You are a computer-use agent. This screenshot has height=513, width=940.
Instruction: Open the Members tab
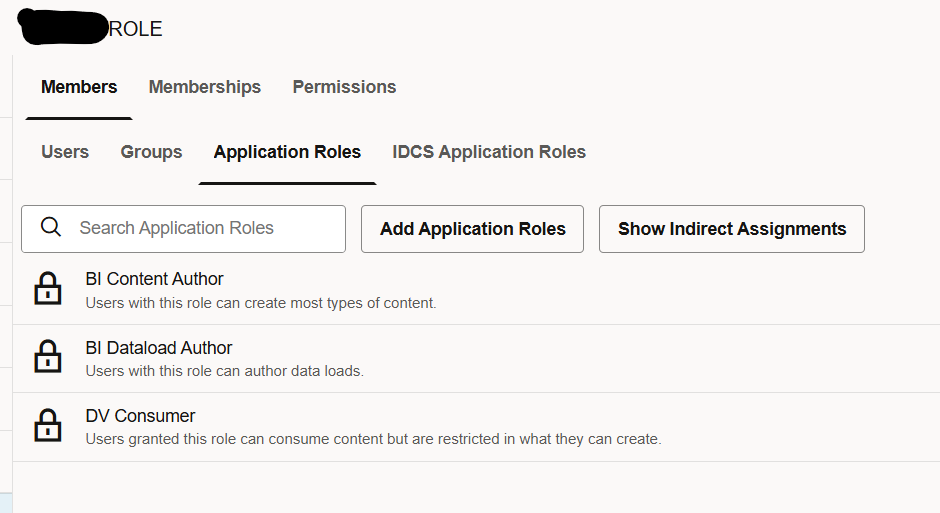pyautogui.click(x=79, y=87)
